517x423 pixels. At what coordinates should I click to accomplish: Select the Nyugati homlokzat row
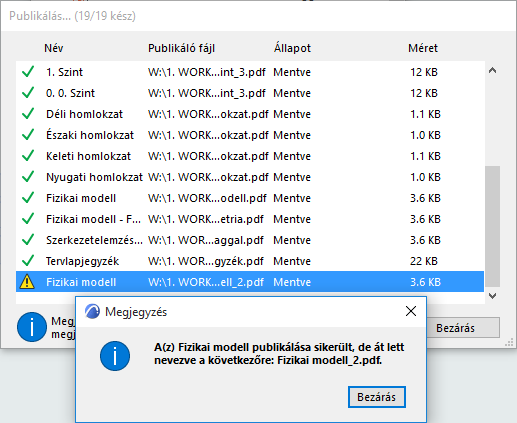250,177
